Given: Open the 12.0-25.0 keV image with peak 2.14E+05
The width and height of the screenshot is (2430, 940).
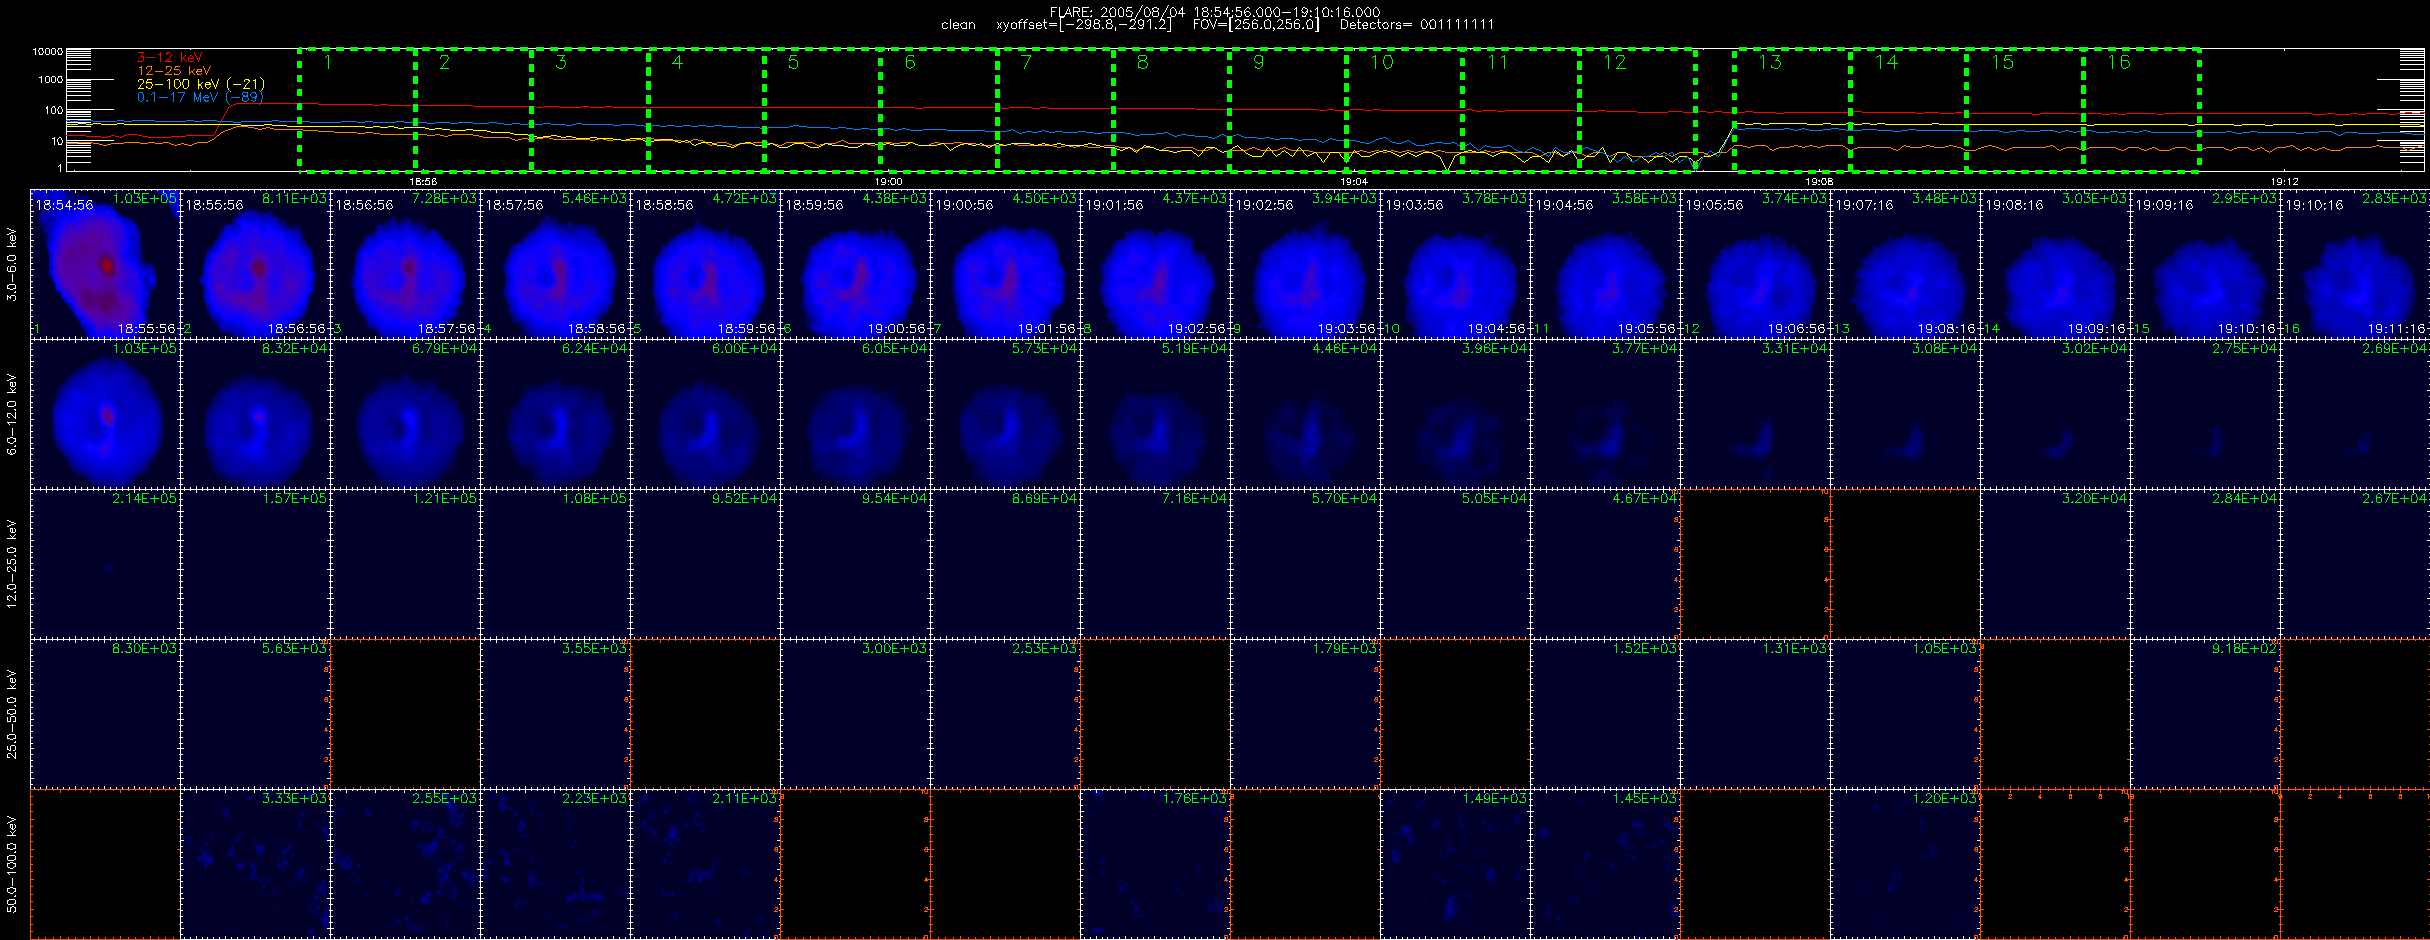Looking at the screenshot, I should click(105, 564).
